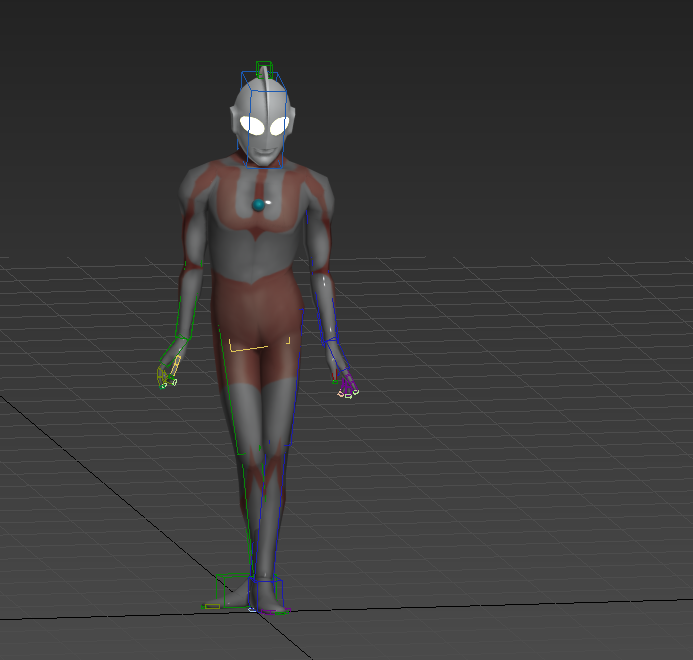The width and height of the screenshot is (693, 660).
Task: Select the purple finger bones on the hand
Action: pyautogui.click(x=348, y=385)
